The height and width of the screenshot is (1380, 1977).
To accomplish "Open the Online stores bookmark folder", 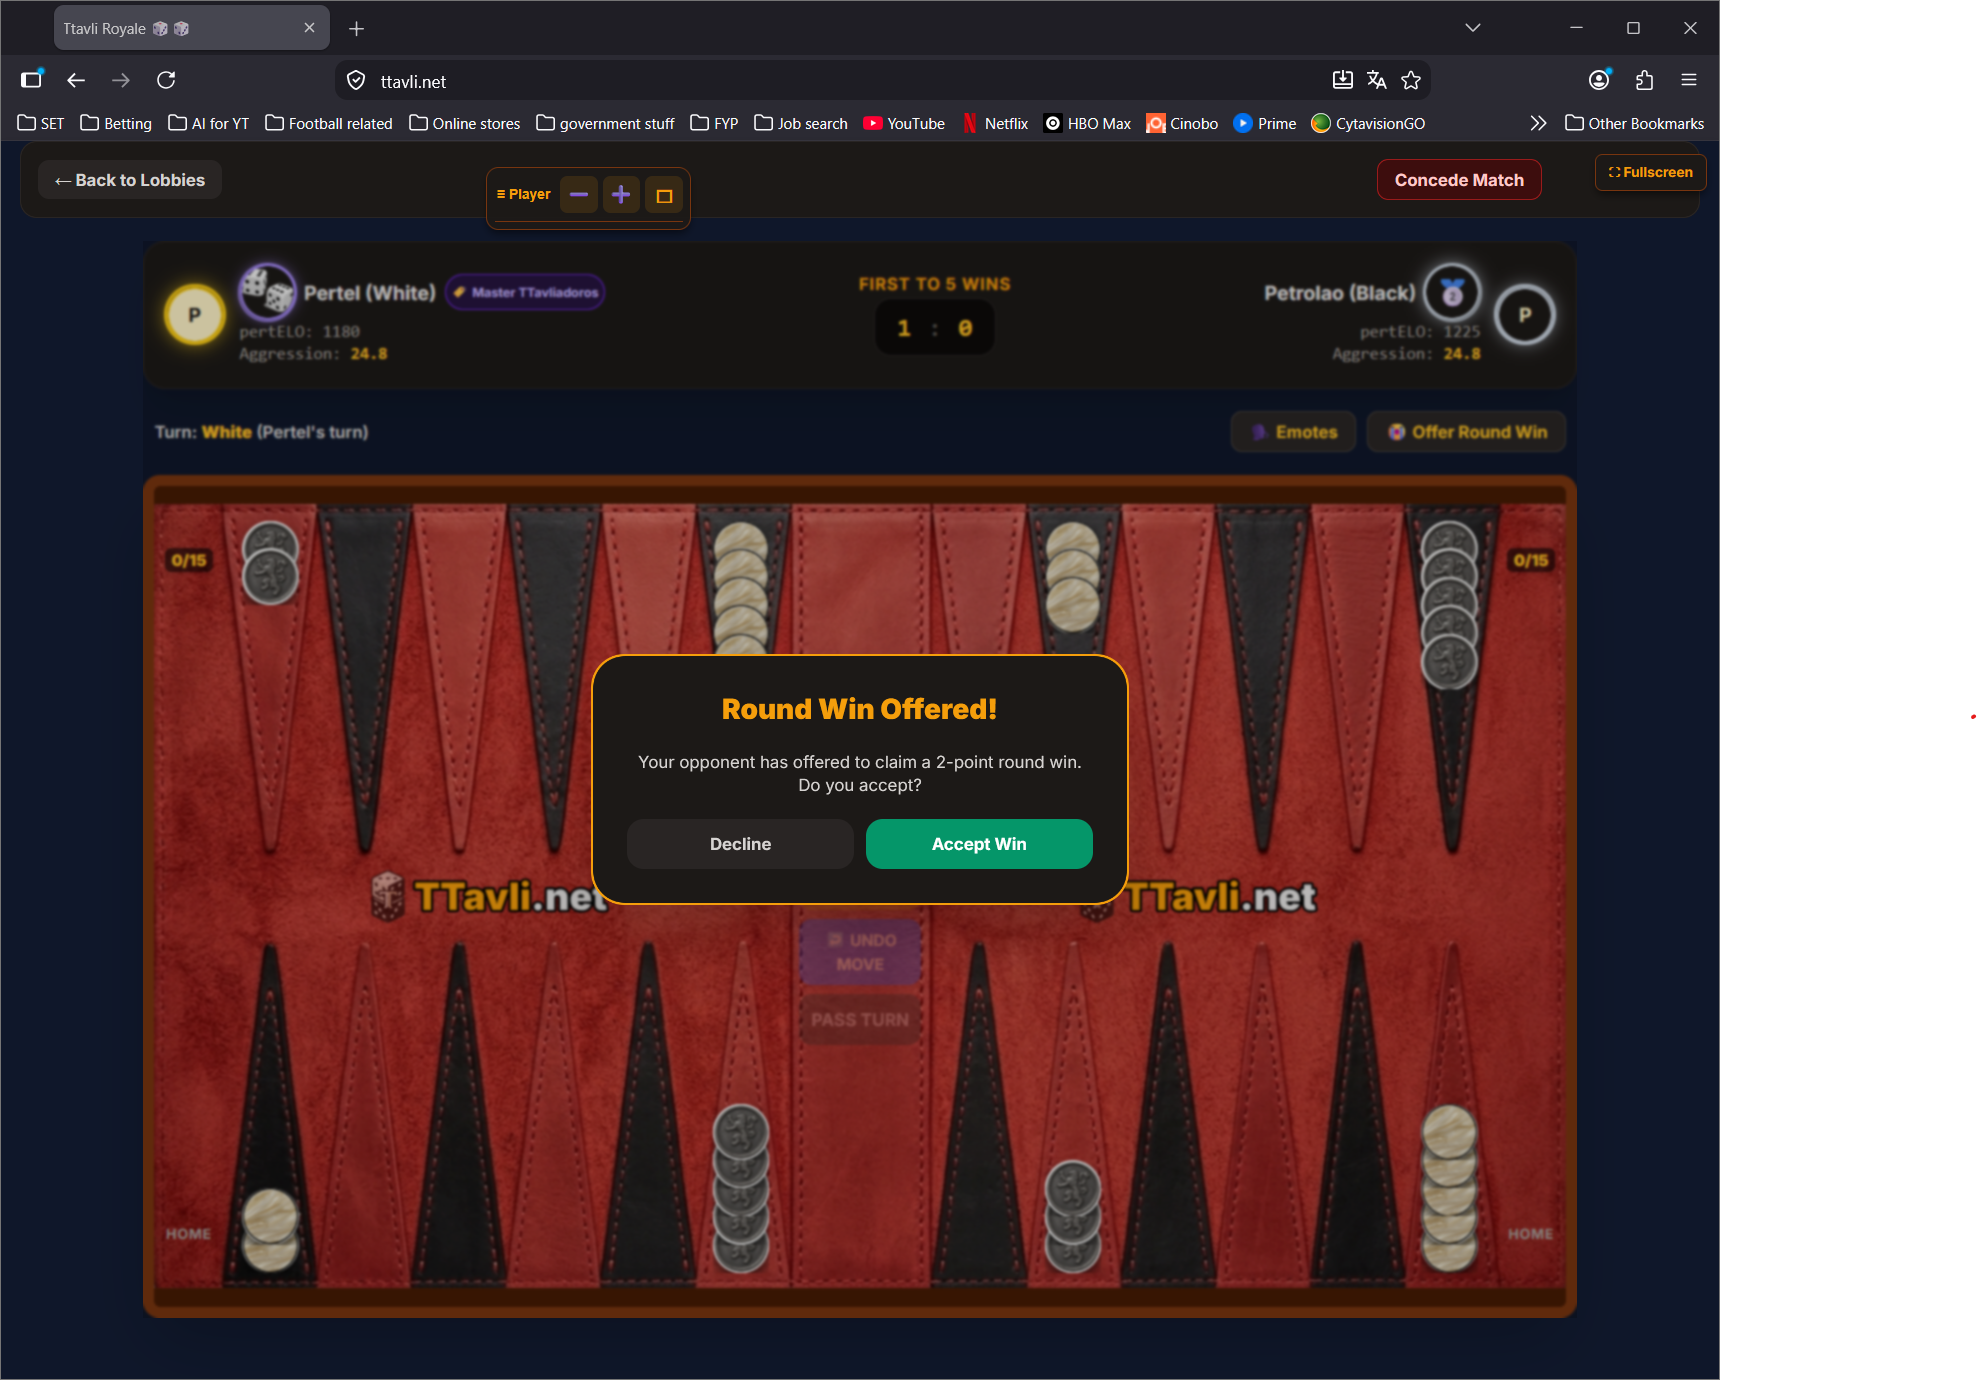I will 465,123.
